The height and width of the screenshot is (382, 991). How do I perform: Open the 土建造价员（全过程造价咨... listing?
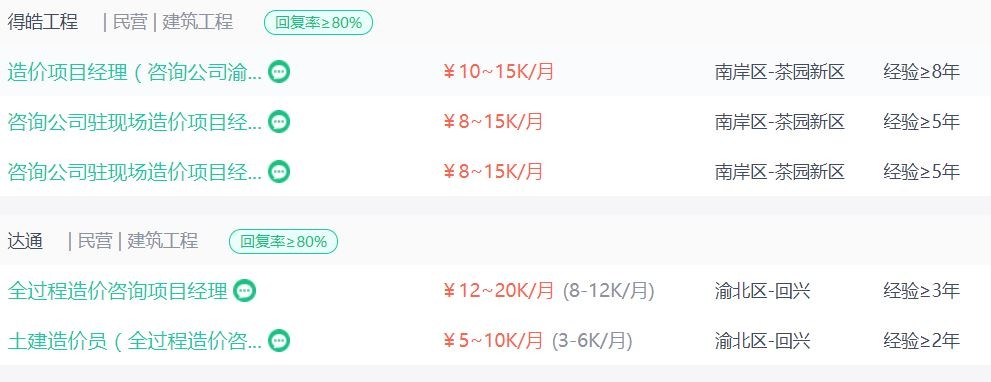coord(135,342)
